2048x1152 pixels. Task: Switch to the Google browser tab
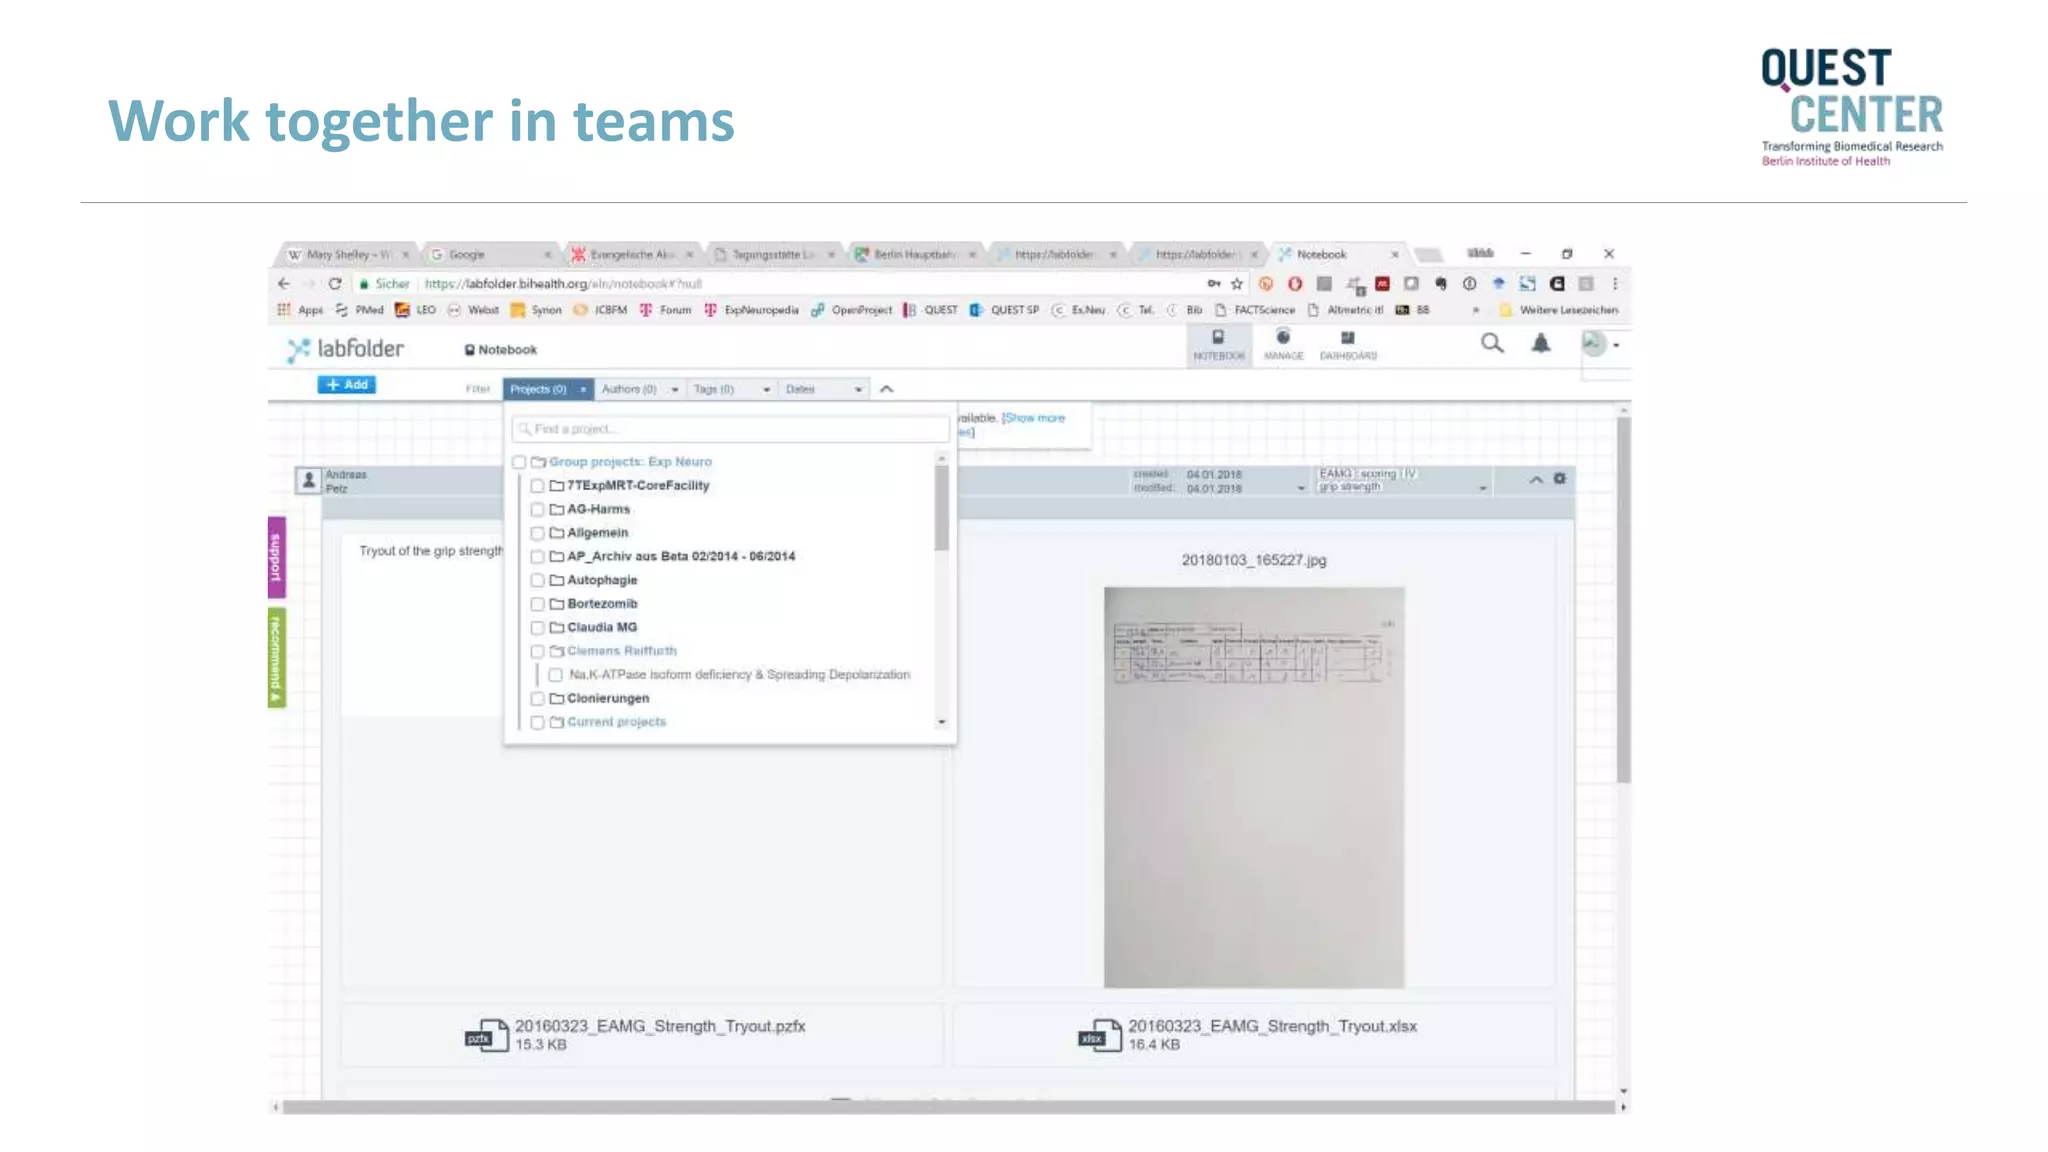pyautogui.click(x=491, y=254)
